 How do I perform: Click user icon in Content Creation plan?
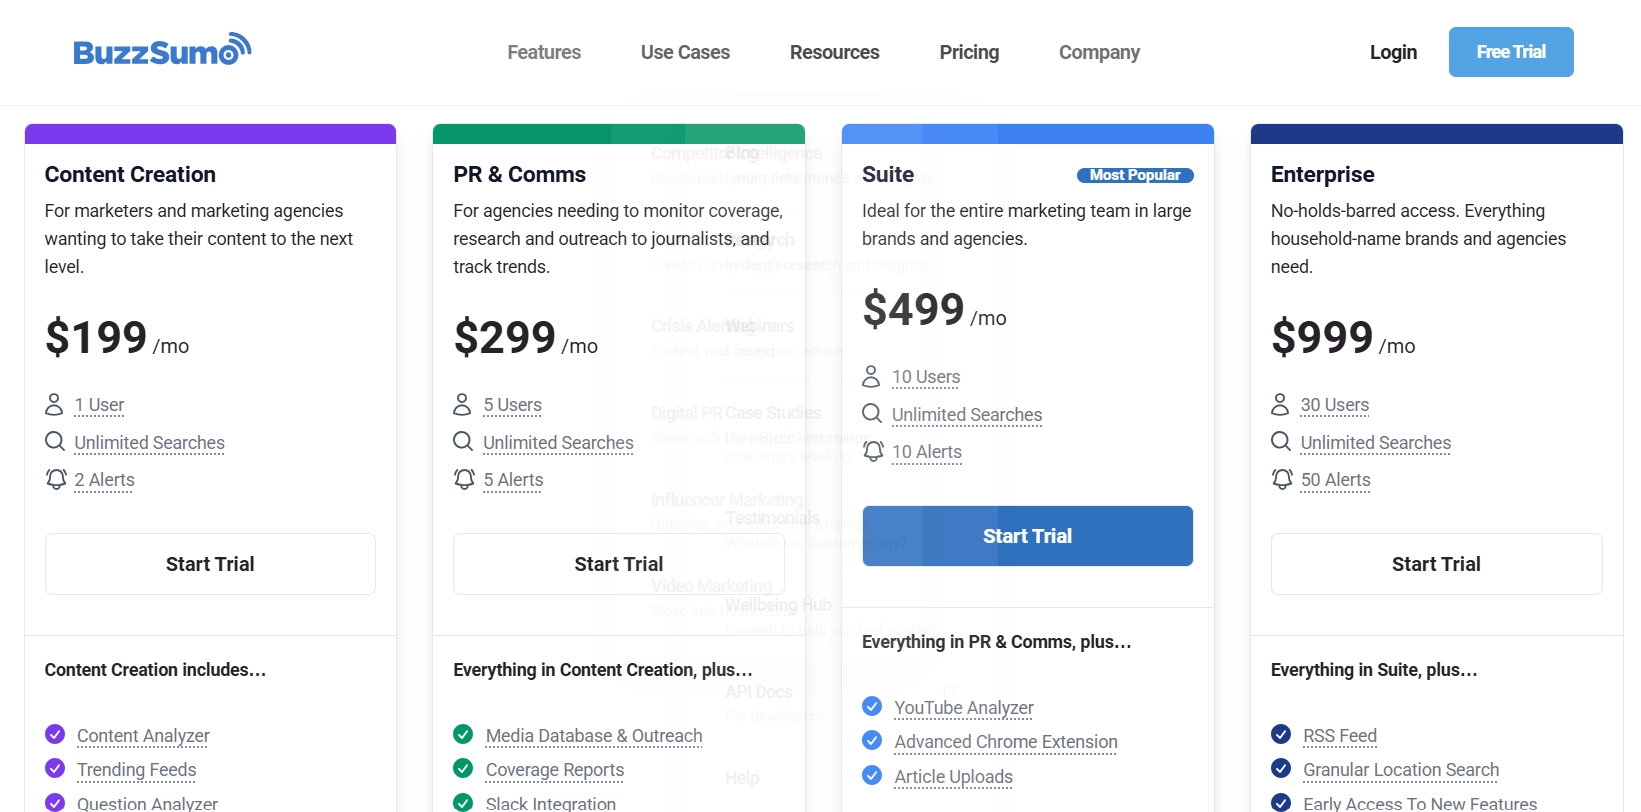tap(54, 404)
